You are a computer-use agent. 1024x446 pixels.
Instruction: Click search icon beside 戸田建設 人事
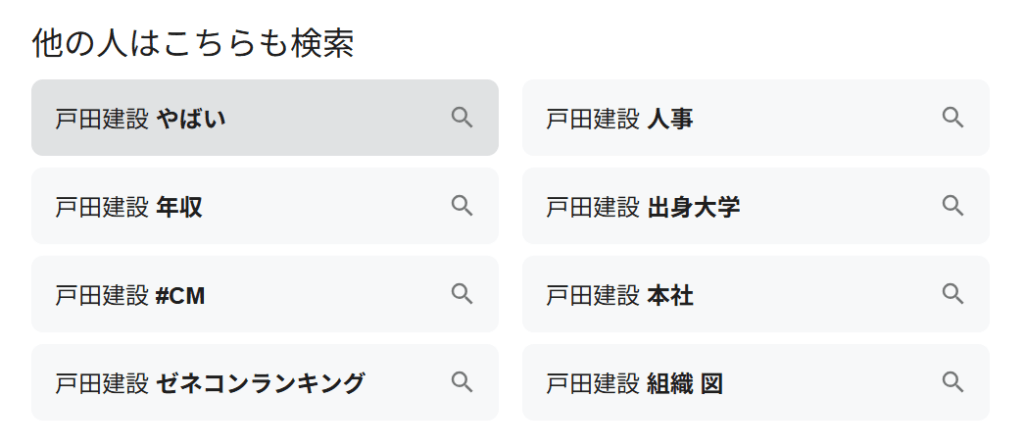tap(952, 118)
